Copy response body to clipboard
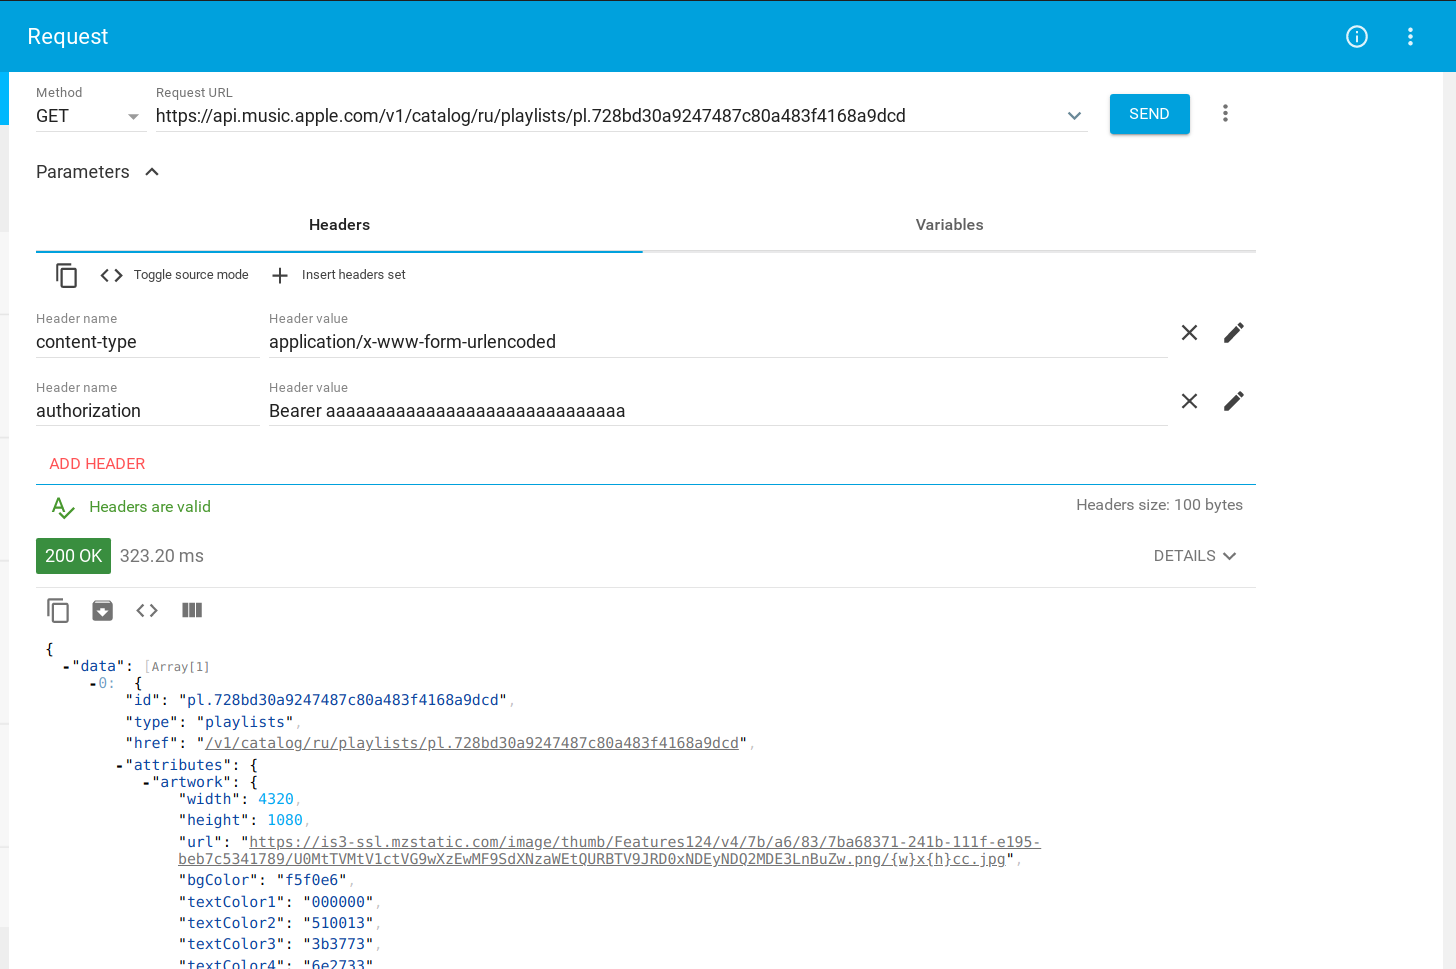Image resolution: width=1456 pixels, height=969 pixels. click(58, 611)
